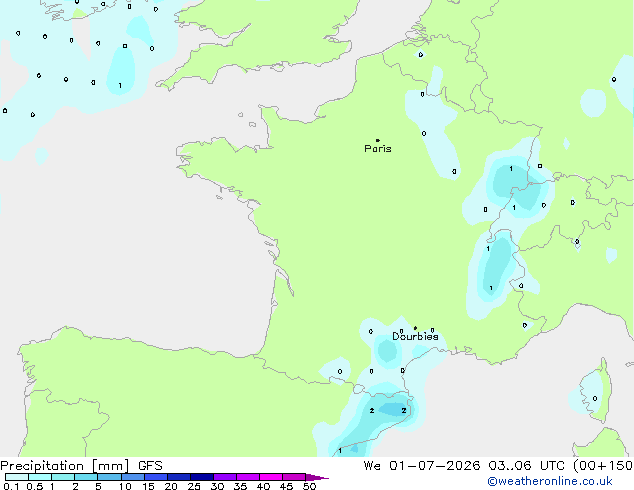
Task: Pick the blue swatch between 15 and 20
Action: point(156,477)
